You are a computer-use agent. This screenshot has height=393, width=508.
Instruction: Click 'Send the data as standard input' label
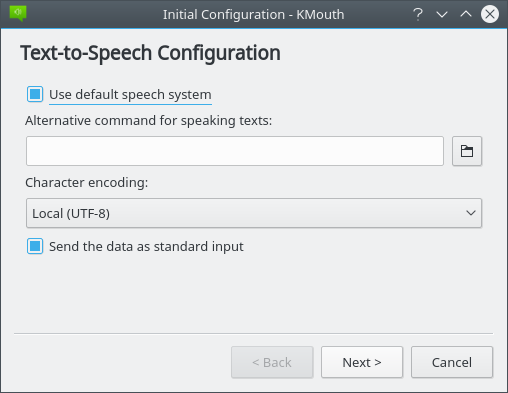click(x=146, y=247)
